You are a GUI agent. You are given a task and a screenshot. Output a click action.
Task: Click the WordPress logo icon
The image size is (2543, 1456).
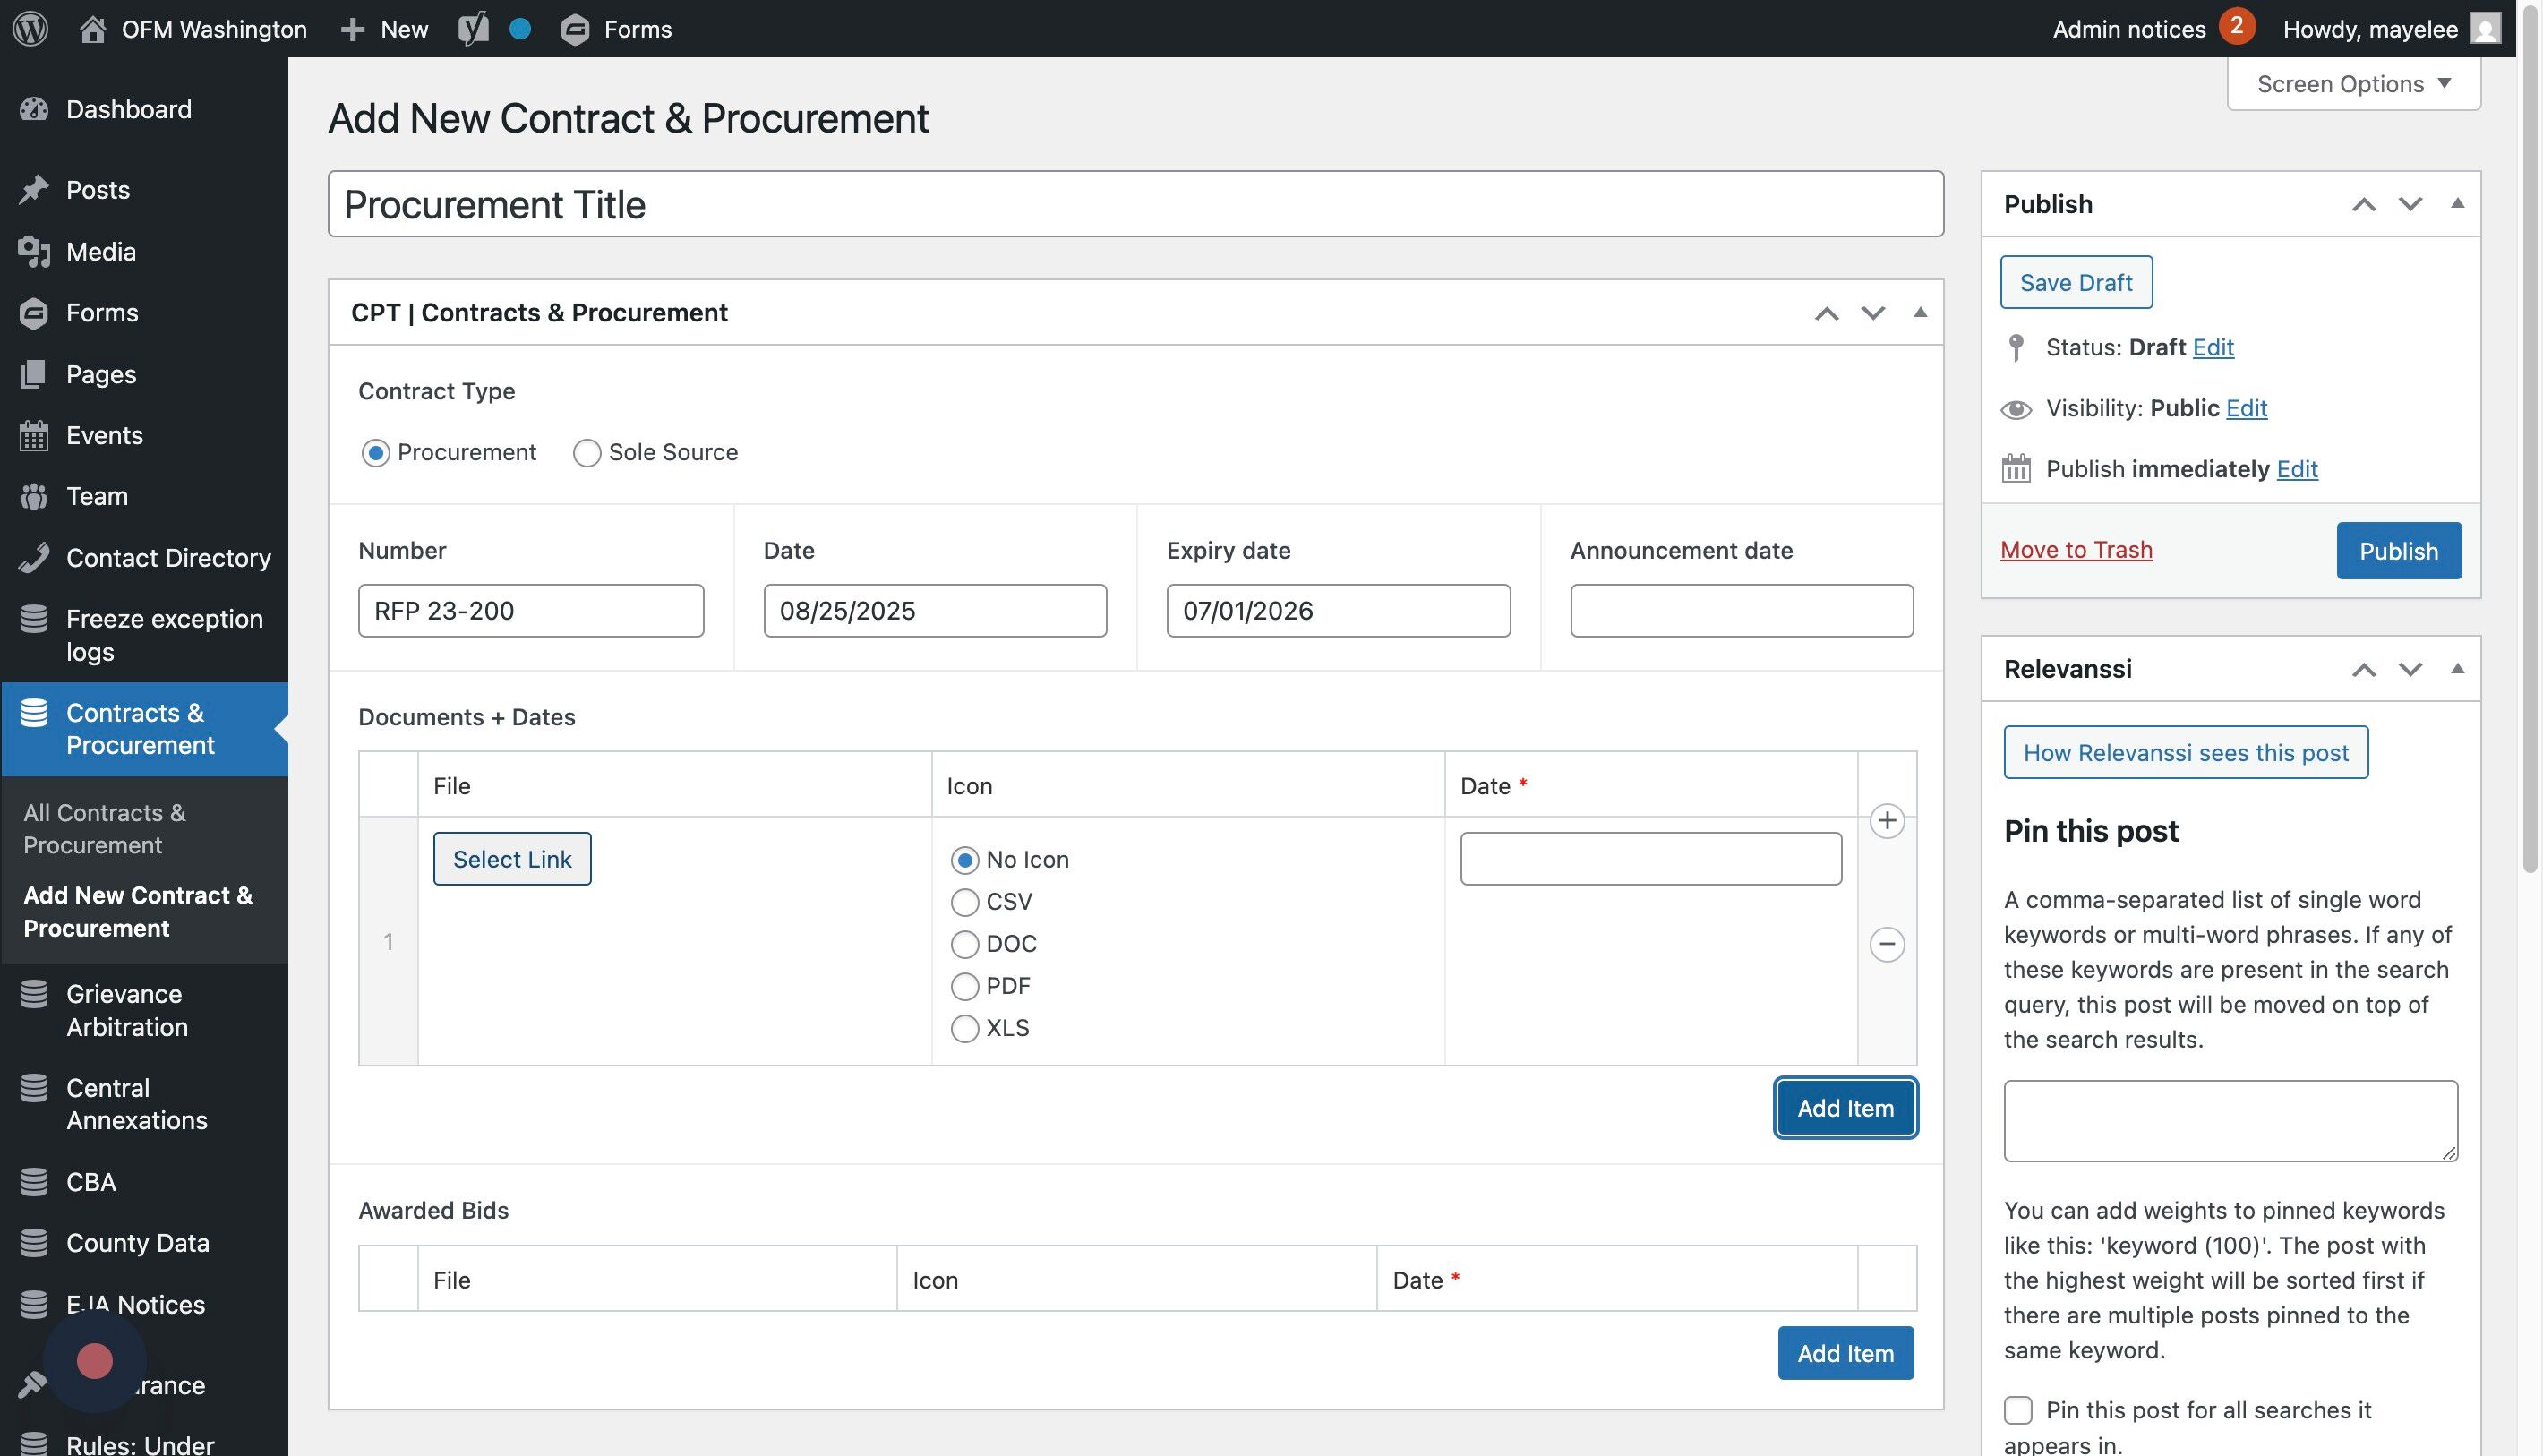point(31,28)
